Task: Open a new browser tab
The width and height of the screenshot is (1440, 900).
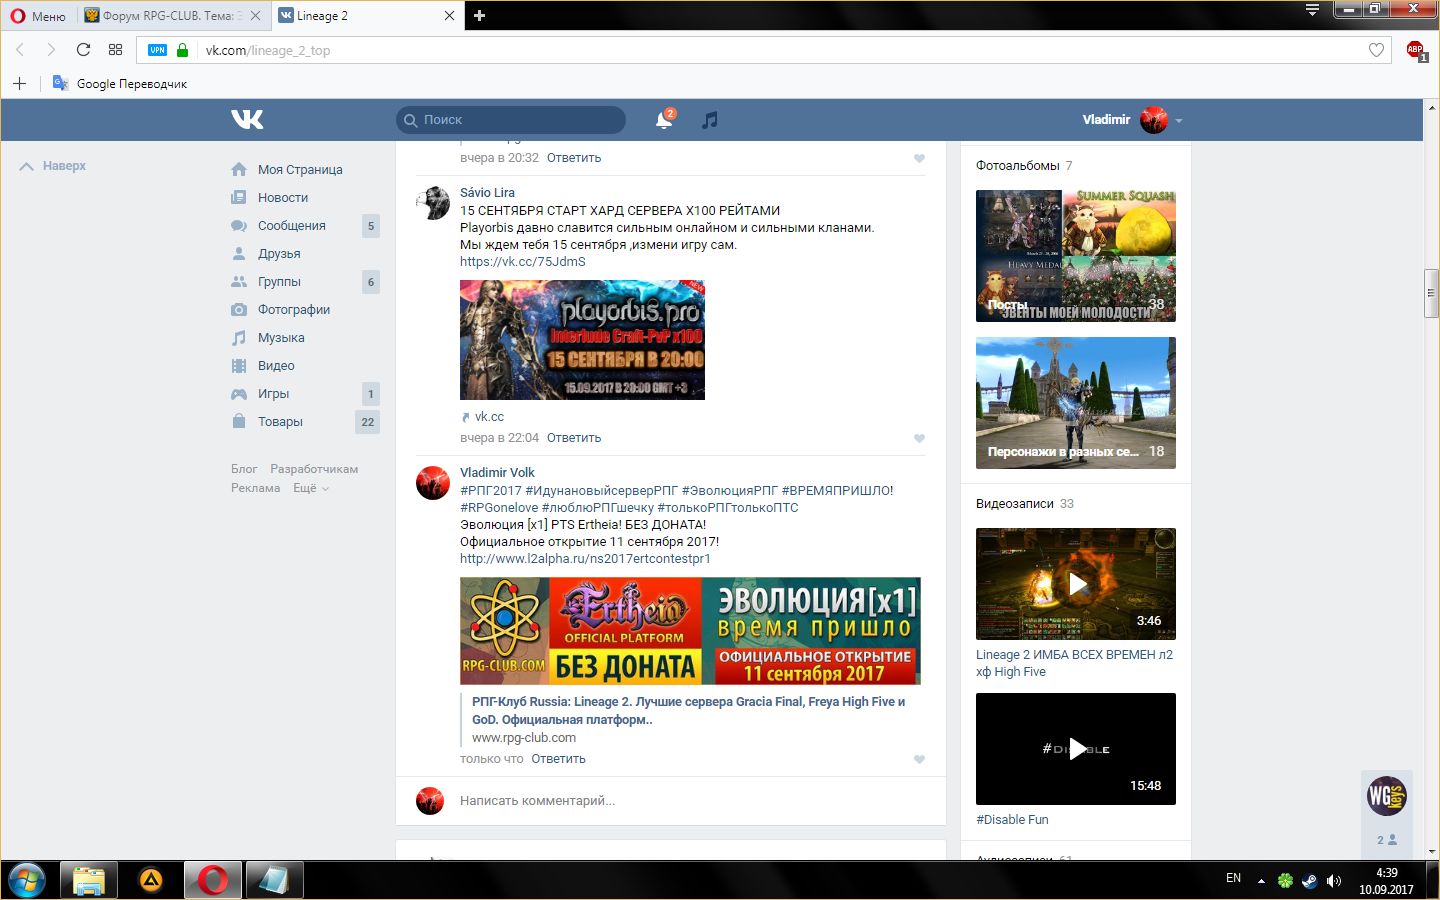Action: point(479,16)
